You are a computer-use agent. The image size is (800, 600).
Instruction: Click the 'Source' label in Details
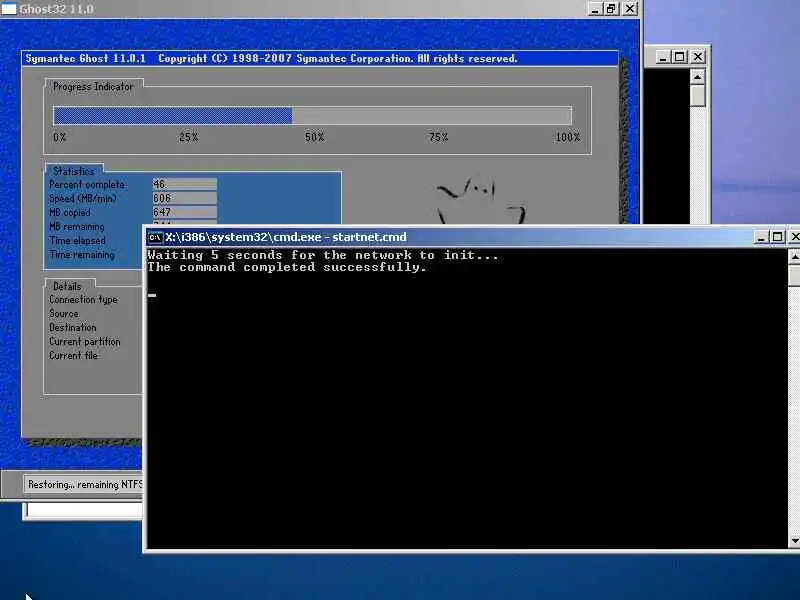(x=64, y=313)
